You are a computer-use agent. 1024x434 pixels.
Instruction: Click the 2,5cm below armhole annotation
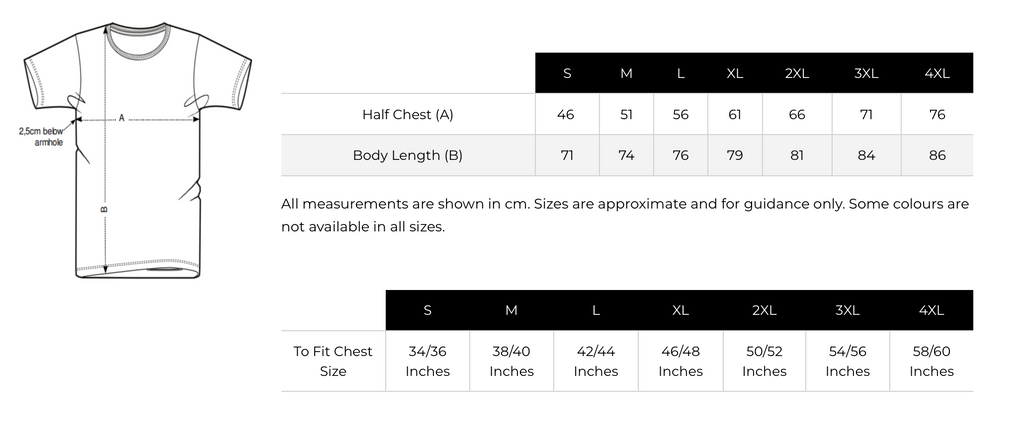click(x=41, y=136)
